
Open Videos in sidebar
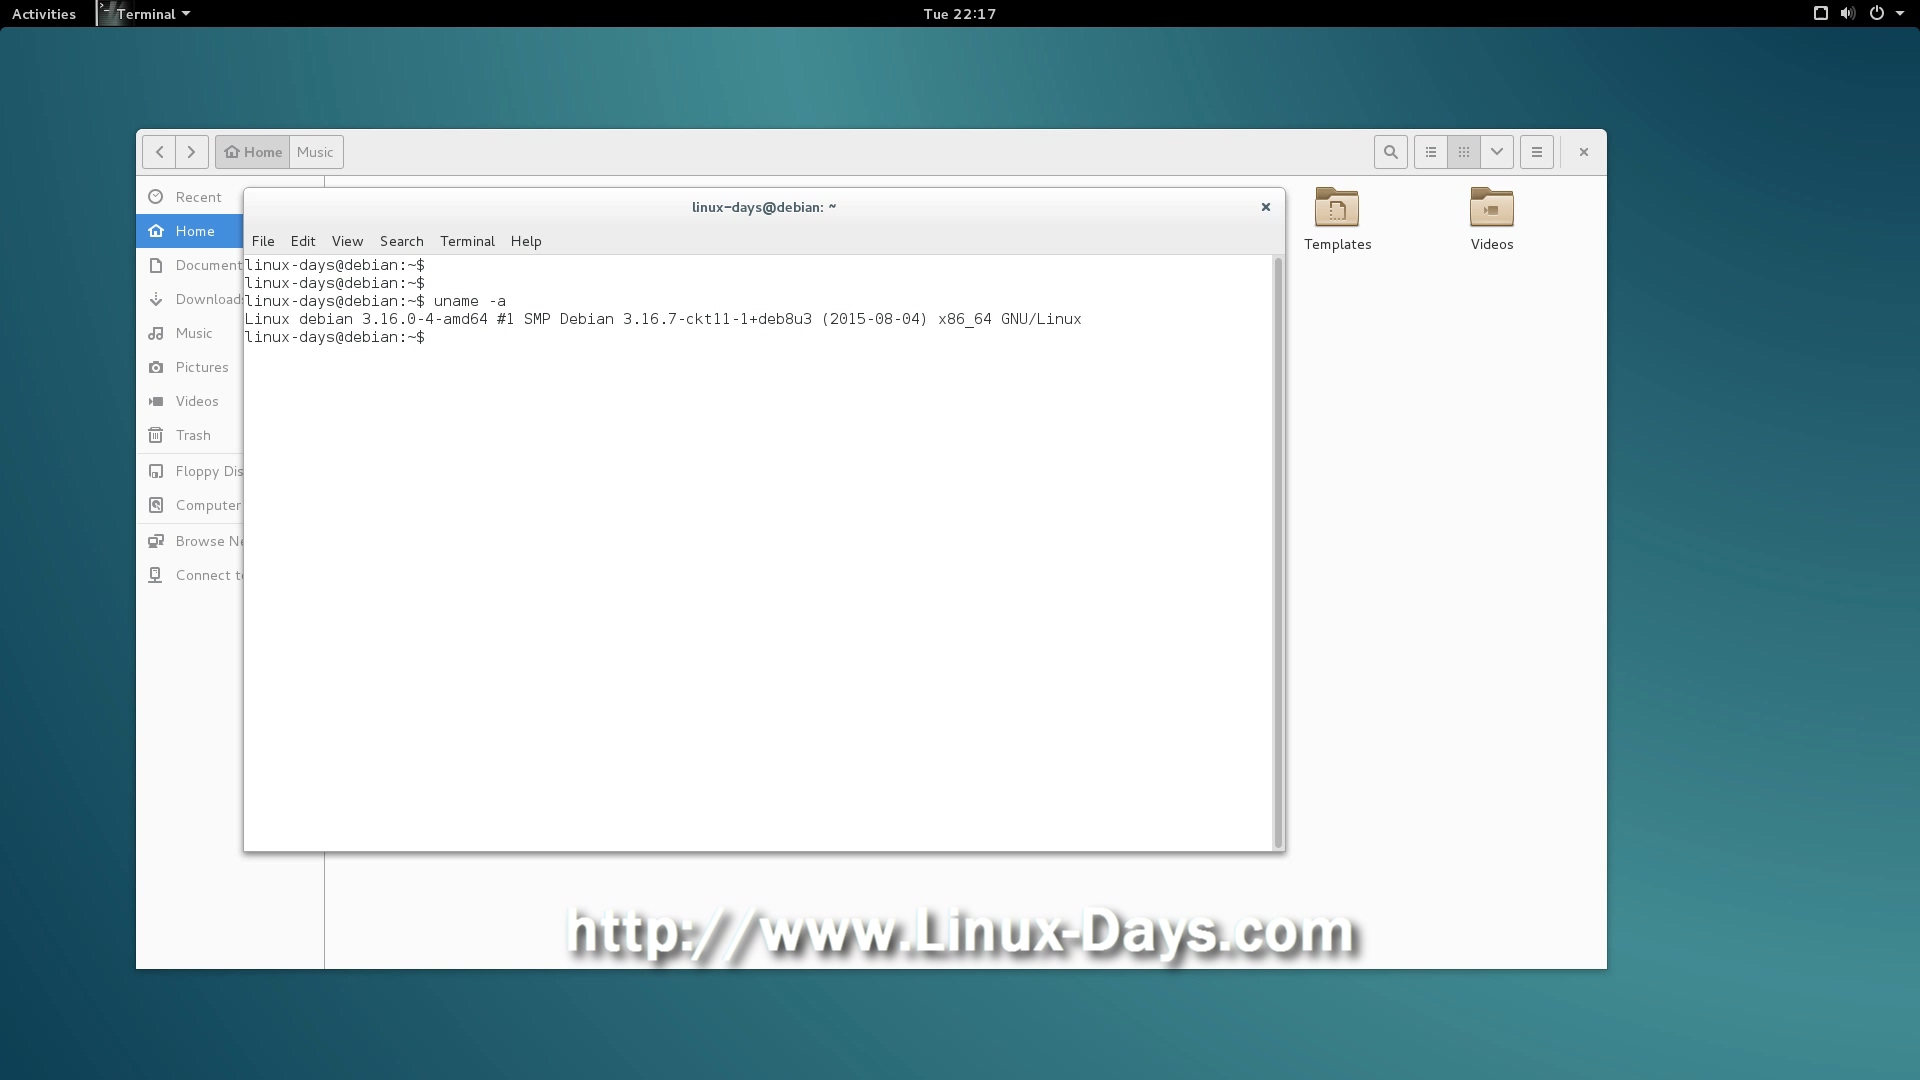click(x=190, y=401)
